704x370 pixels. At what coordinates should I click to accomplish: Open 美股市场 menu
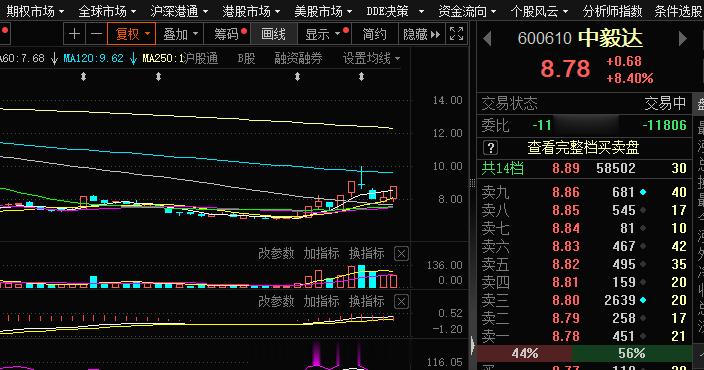pyautogui.click(x=323, y=11)
